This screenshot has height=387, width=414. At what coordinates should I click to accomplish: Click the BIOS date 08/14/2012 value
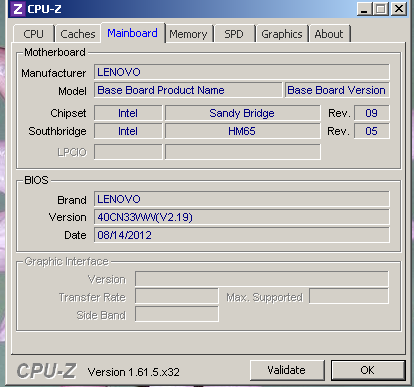pos(242,235)
